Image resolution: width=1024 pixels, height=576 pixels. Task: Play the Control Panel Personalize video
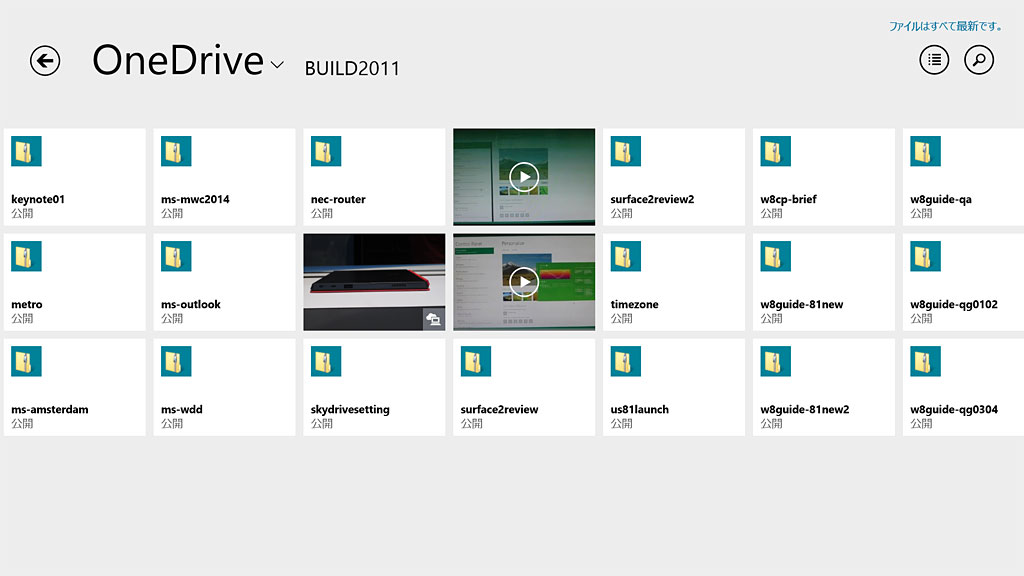click(523, 282)
